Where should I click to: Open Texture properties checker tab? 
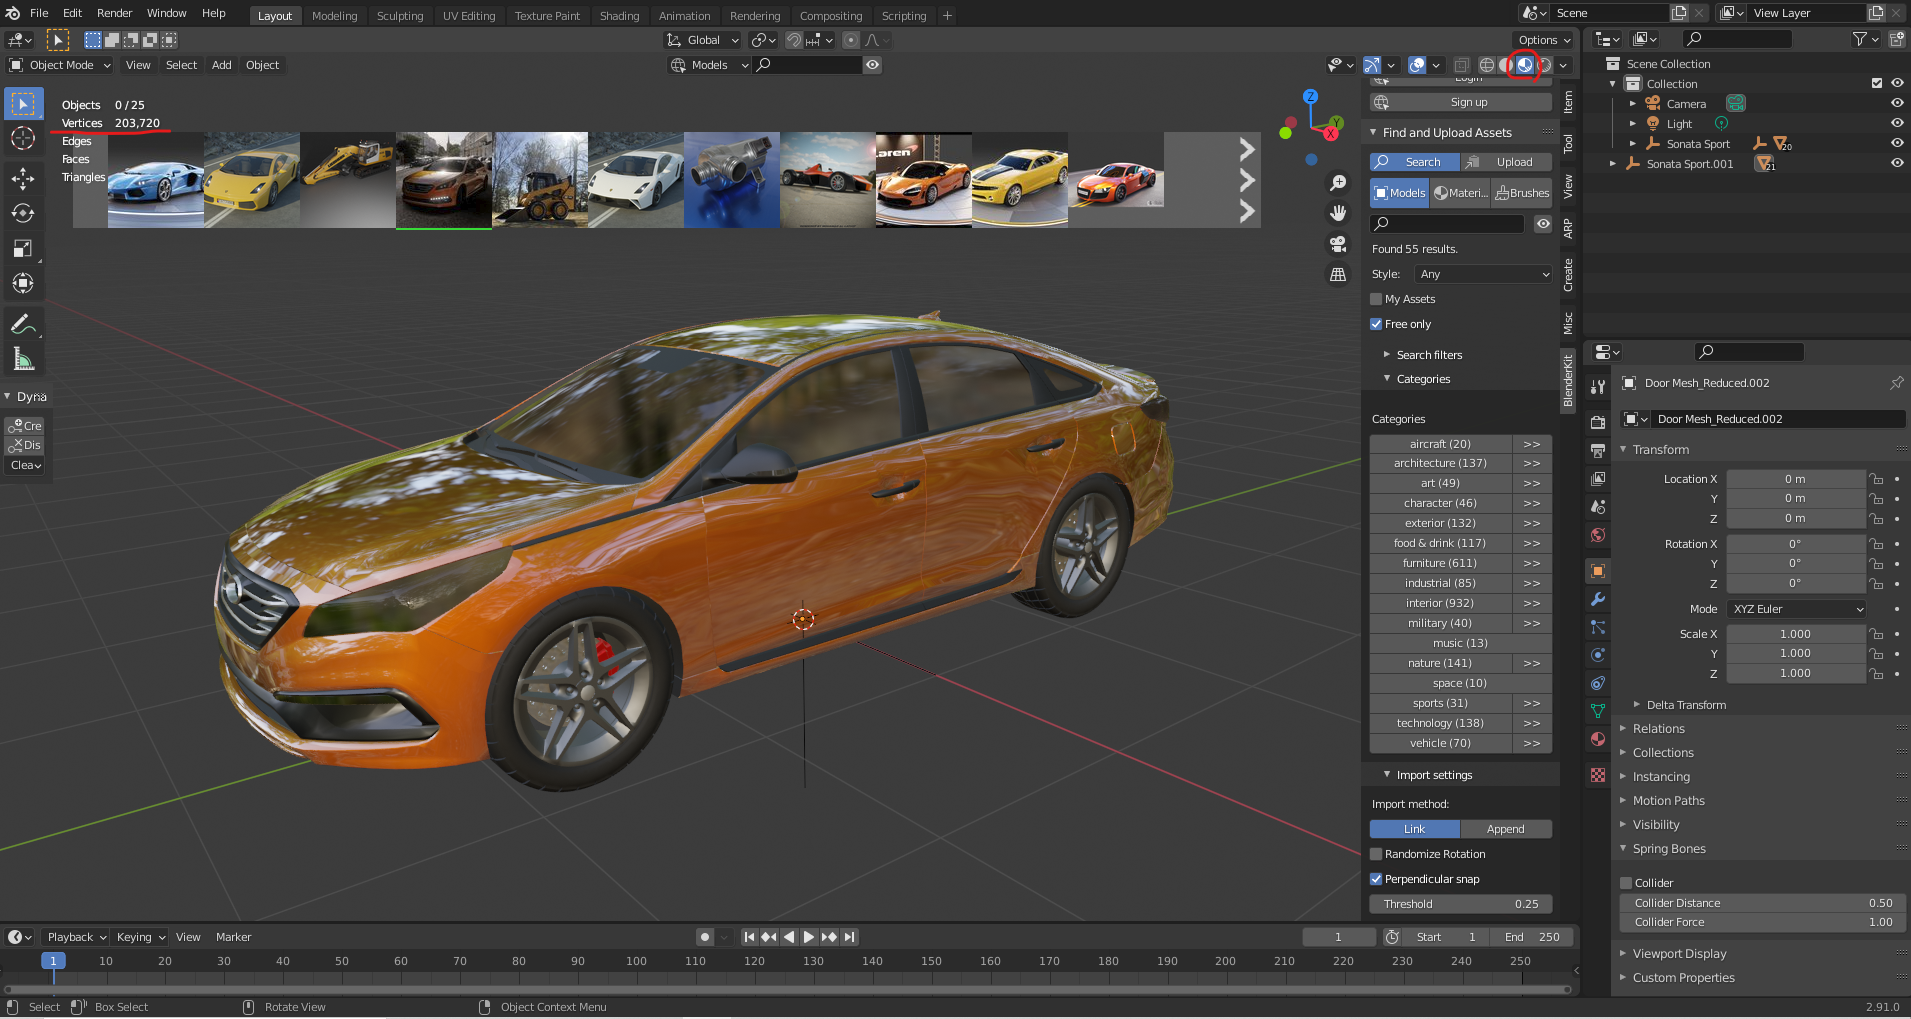point(1598,775)
